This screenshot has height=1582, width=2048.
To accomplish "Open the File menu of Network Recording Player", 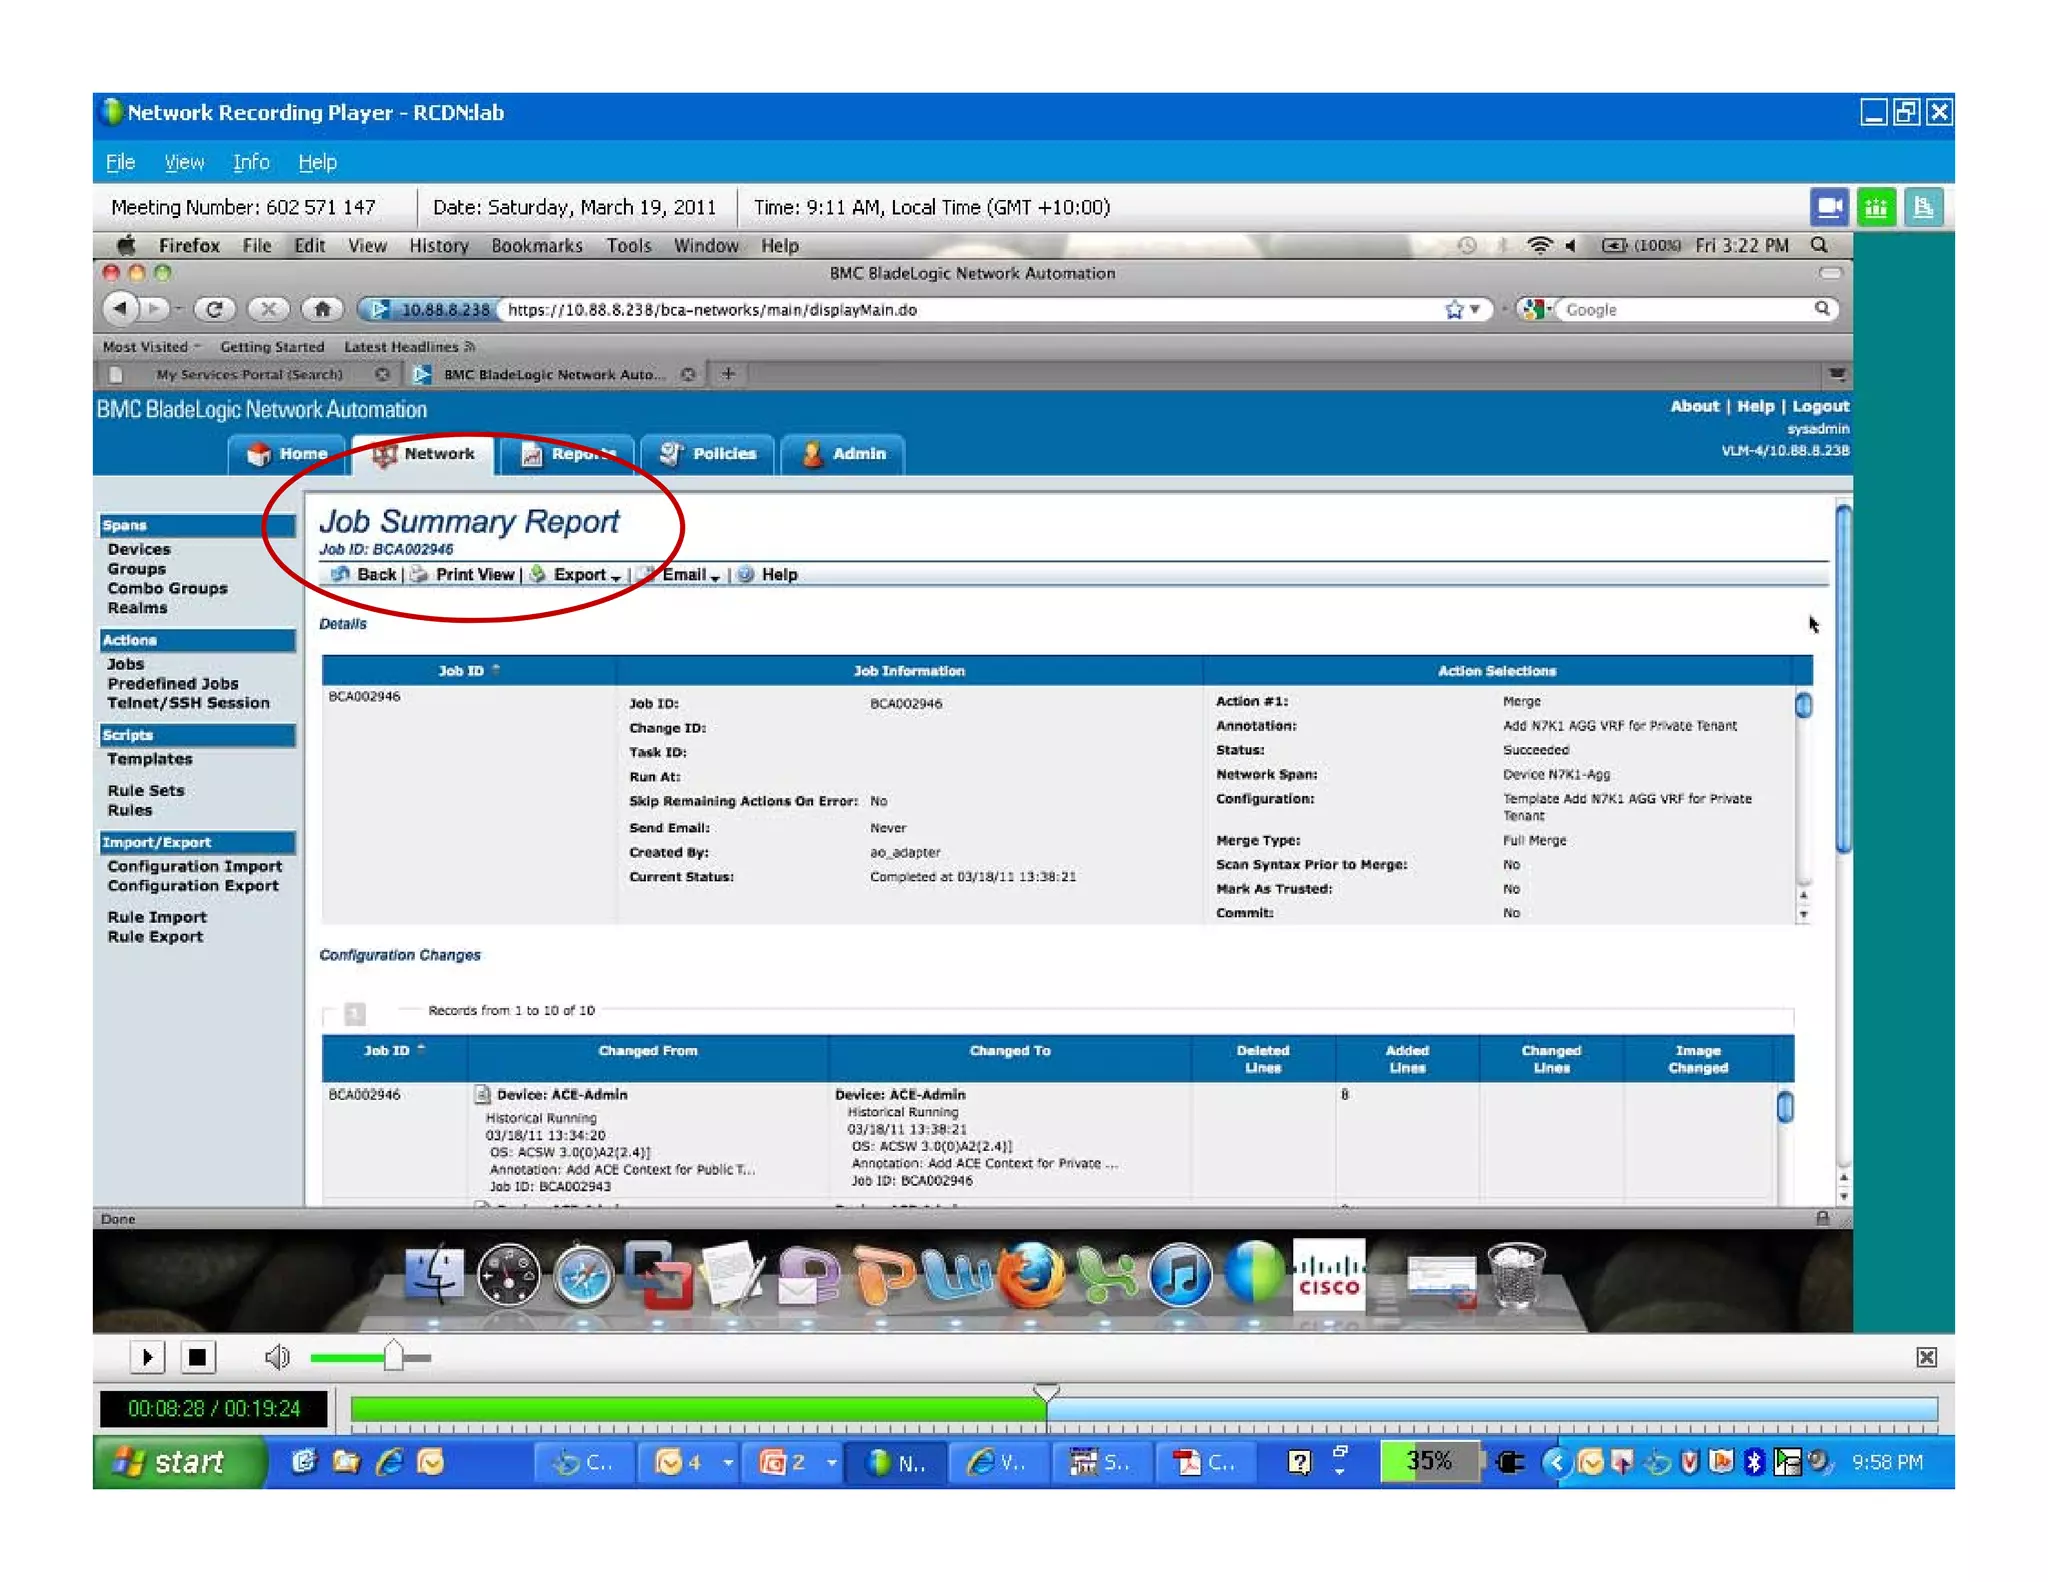I will click(120, 162).
